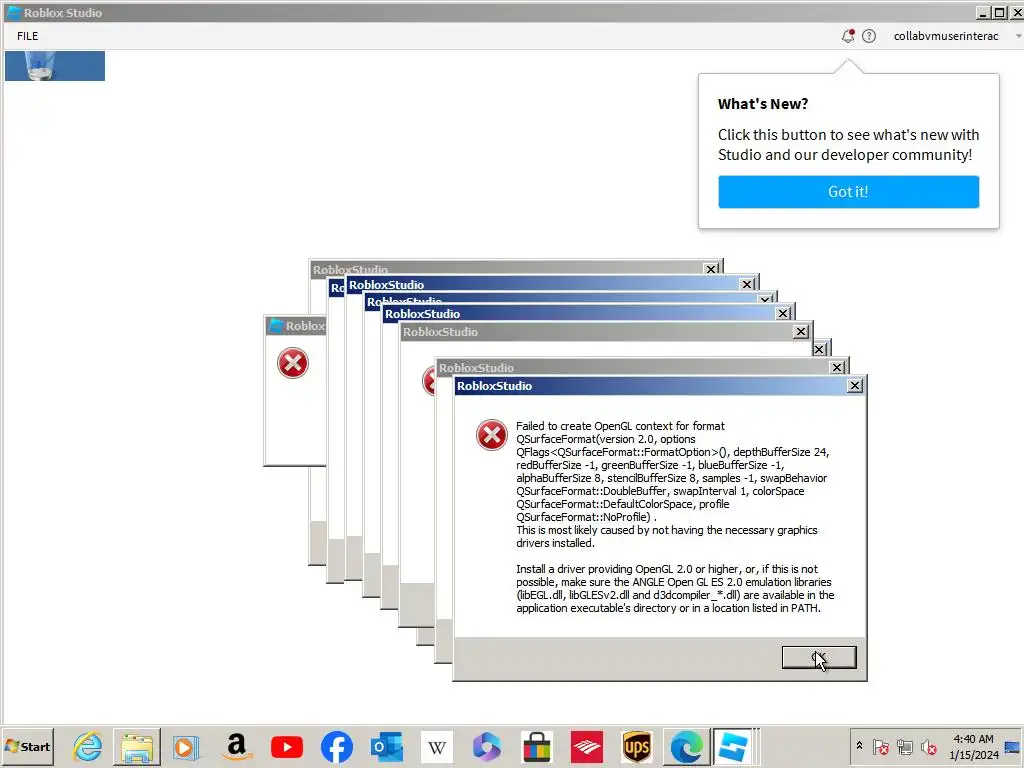Screen dimensions: 1024x768
Task: Open the Facebook taskbar shortcut
Action: (337, 746)
